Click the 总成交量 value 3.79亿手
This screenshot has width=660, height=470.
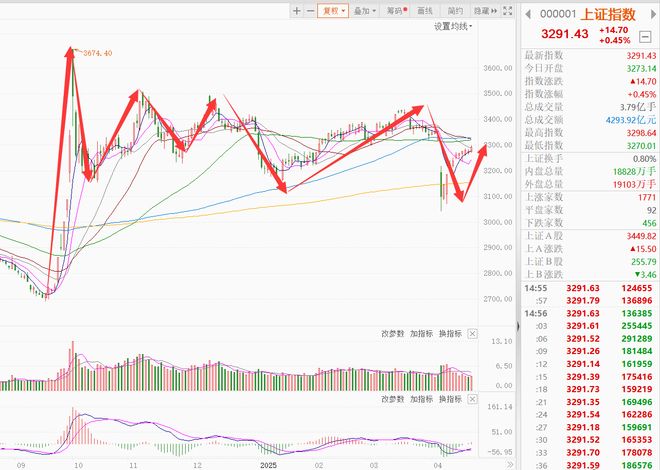(x=638, y=107)
